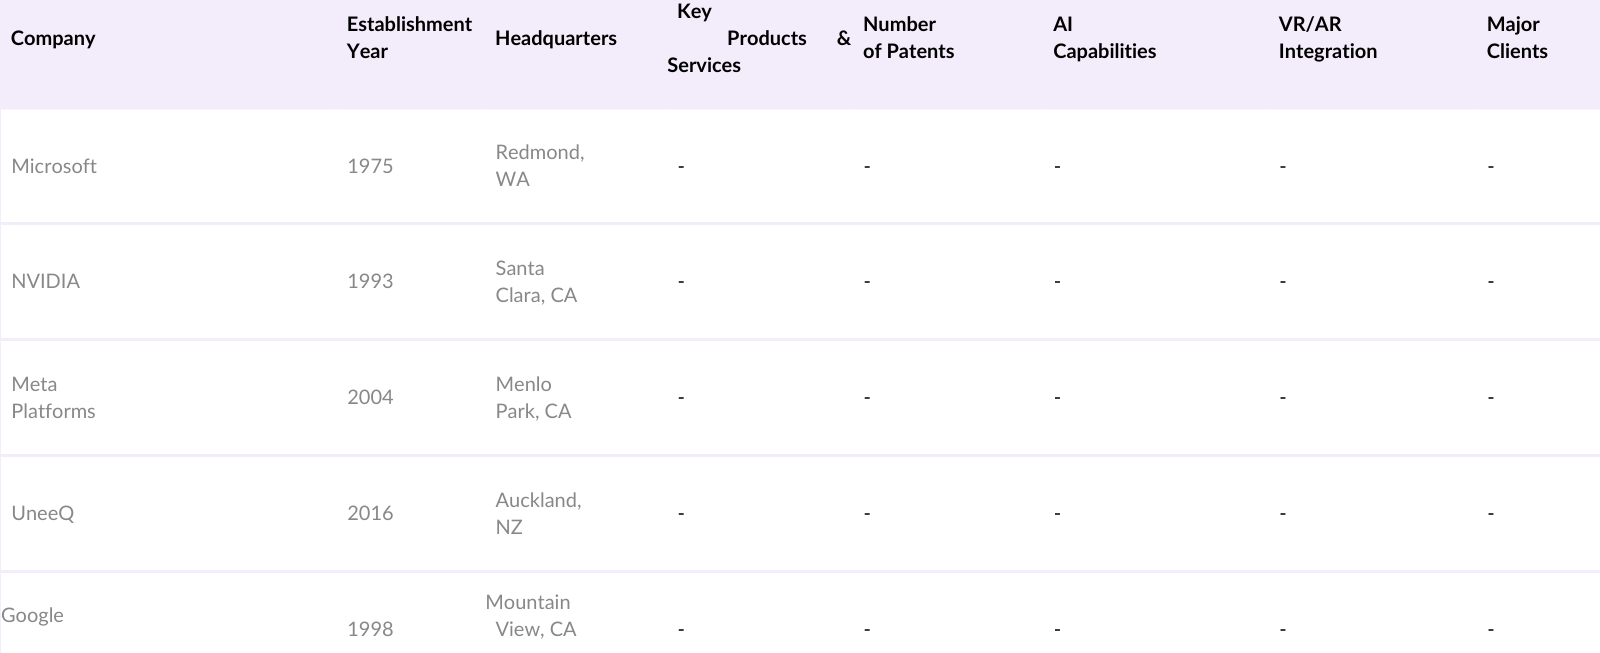Screen dimensions: 1600x653
Task: Click the Santa Clara, CA cell
Action: [536, 281]
